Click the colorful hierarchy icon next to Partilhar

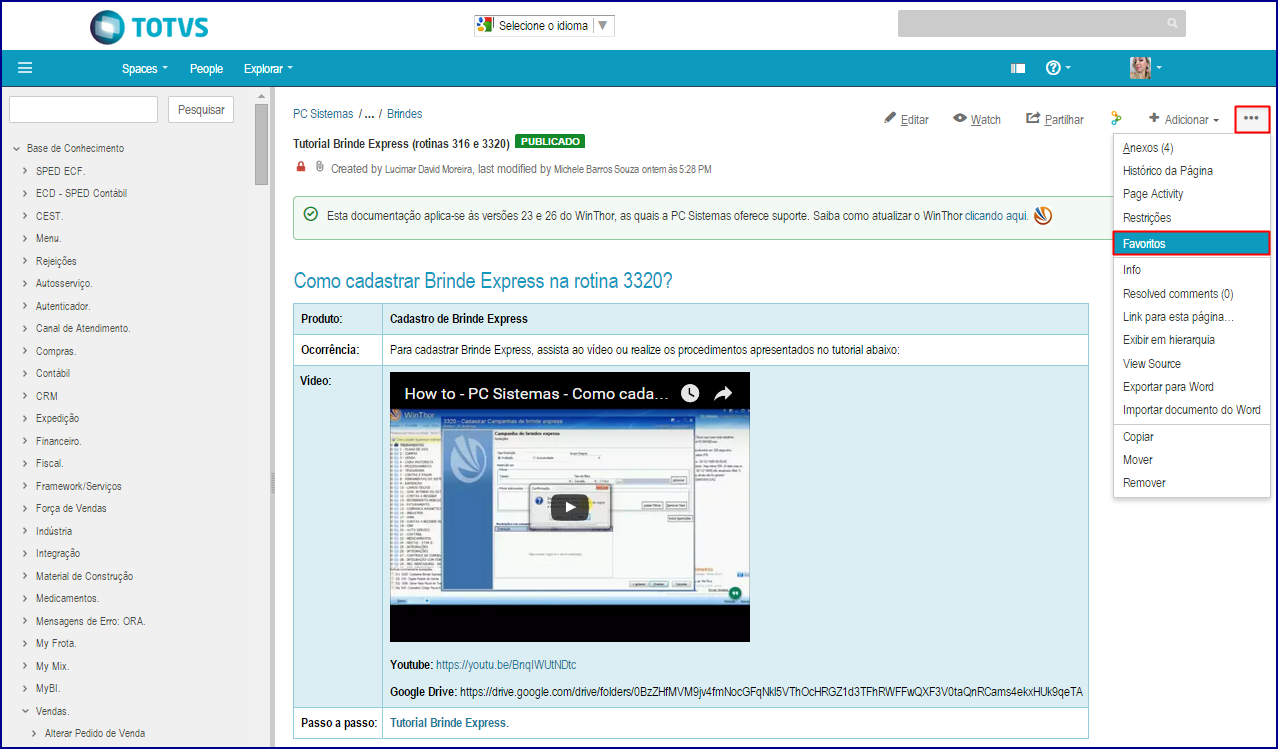1116,119
